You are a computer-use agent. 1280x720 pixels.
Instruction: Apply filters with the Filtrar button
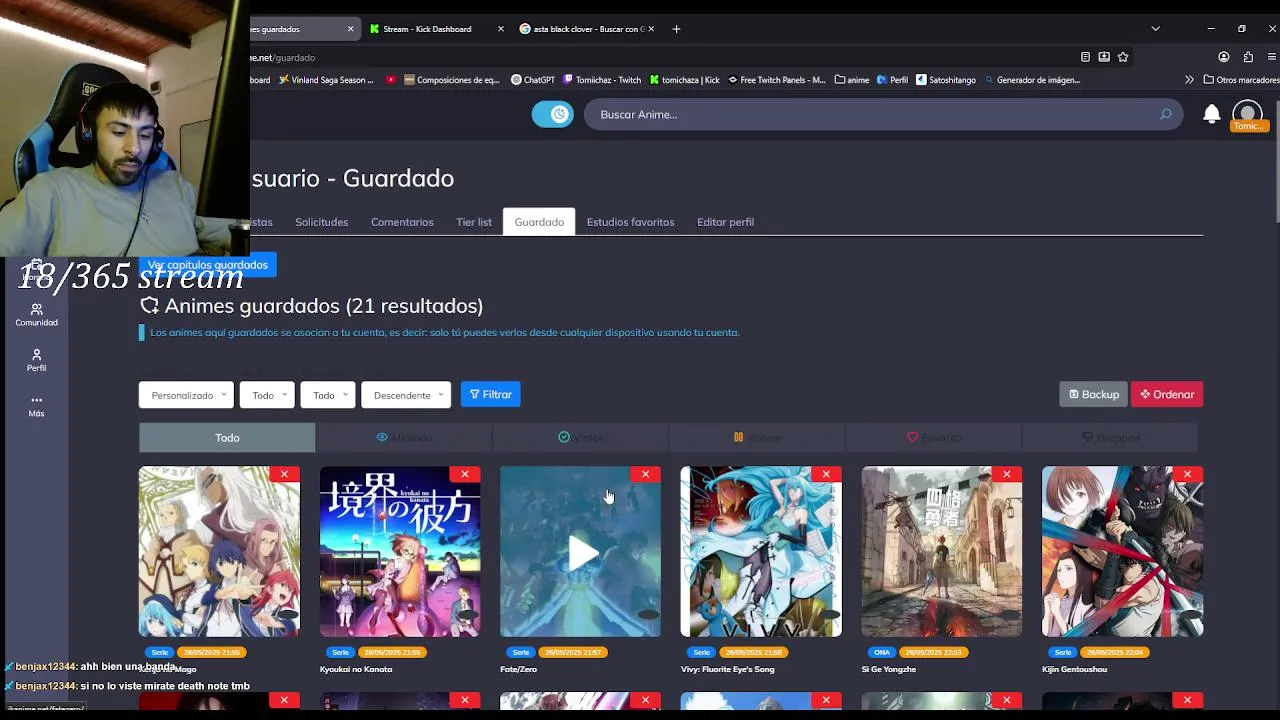[x=490, y=395]
